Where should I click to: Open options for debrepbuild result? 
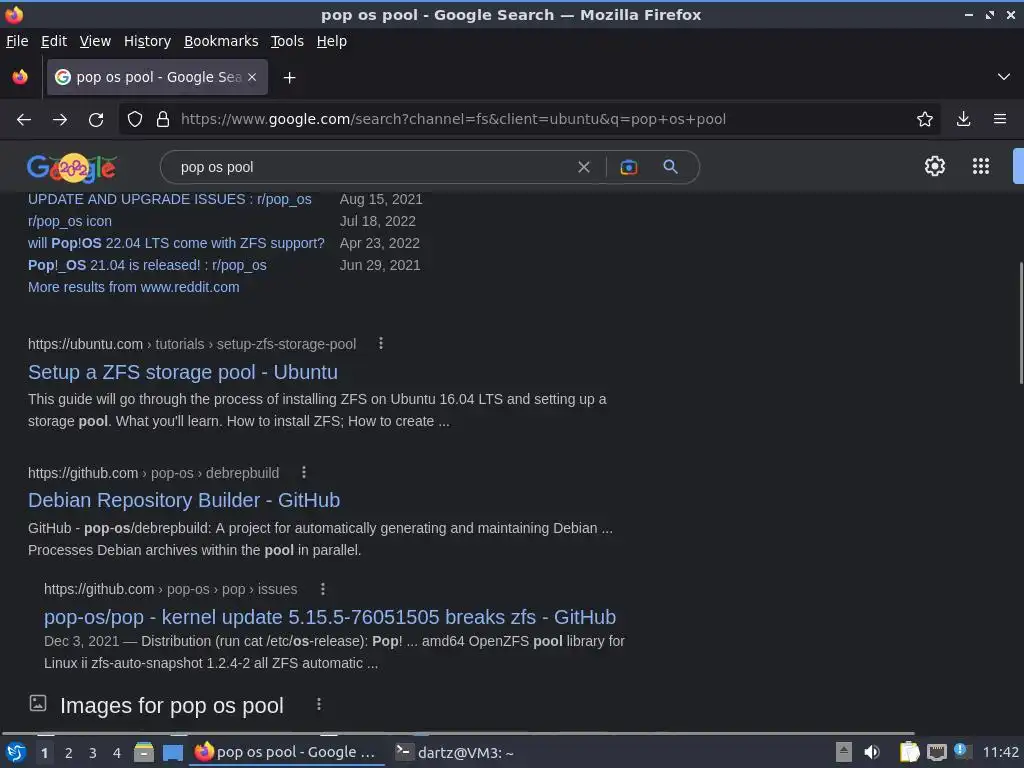[304, 472]
